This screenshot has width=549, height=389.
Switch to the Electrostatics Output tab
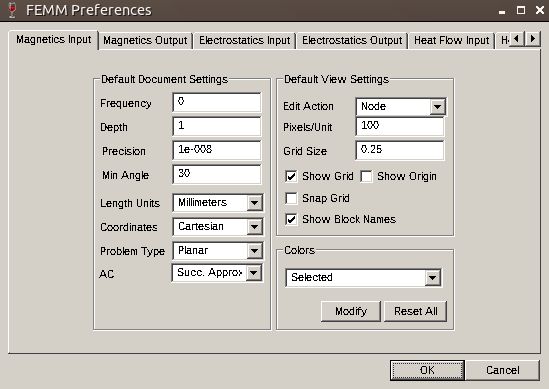[x=352, y=41]
